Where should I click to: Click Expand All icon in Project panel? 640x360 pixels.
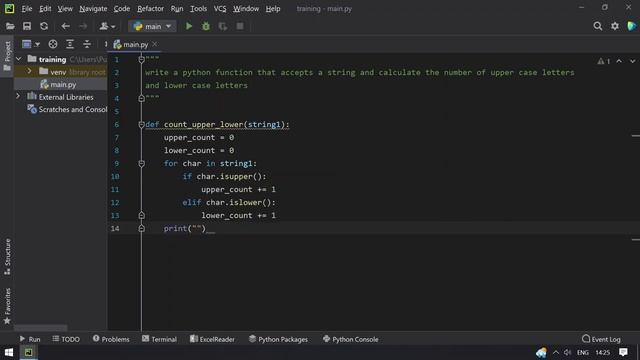point(70,44)
